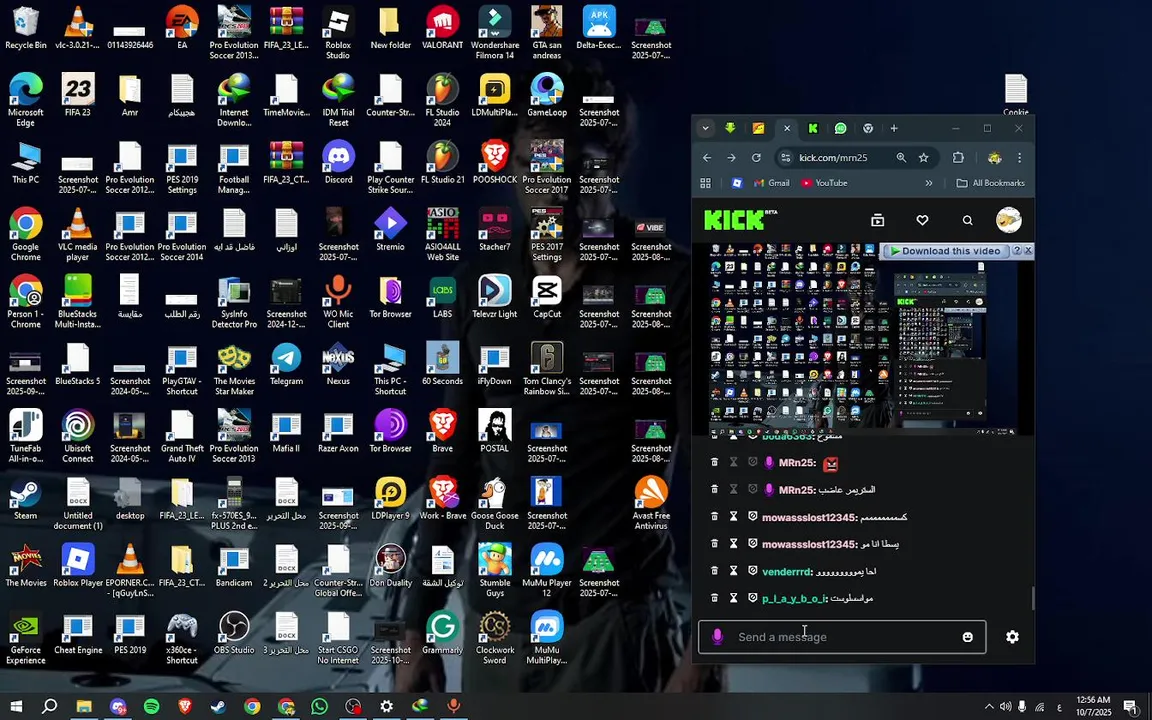Click the heart following icon on Kick
Screen dimensions: 1152x720
(922, 220)
